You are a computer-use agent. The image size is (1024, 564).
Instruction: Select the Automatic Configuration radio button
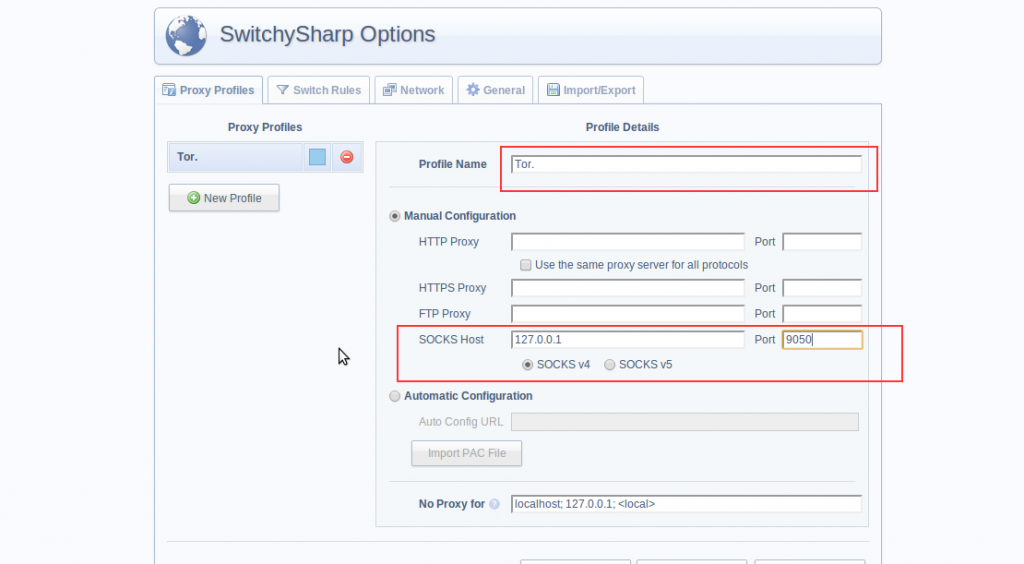click(394, 396)
